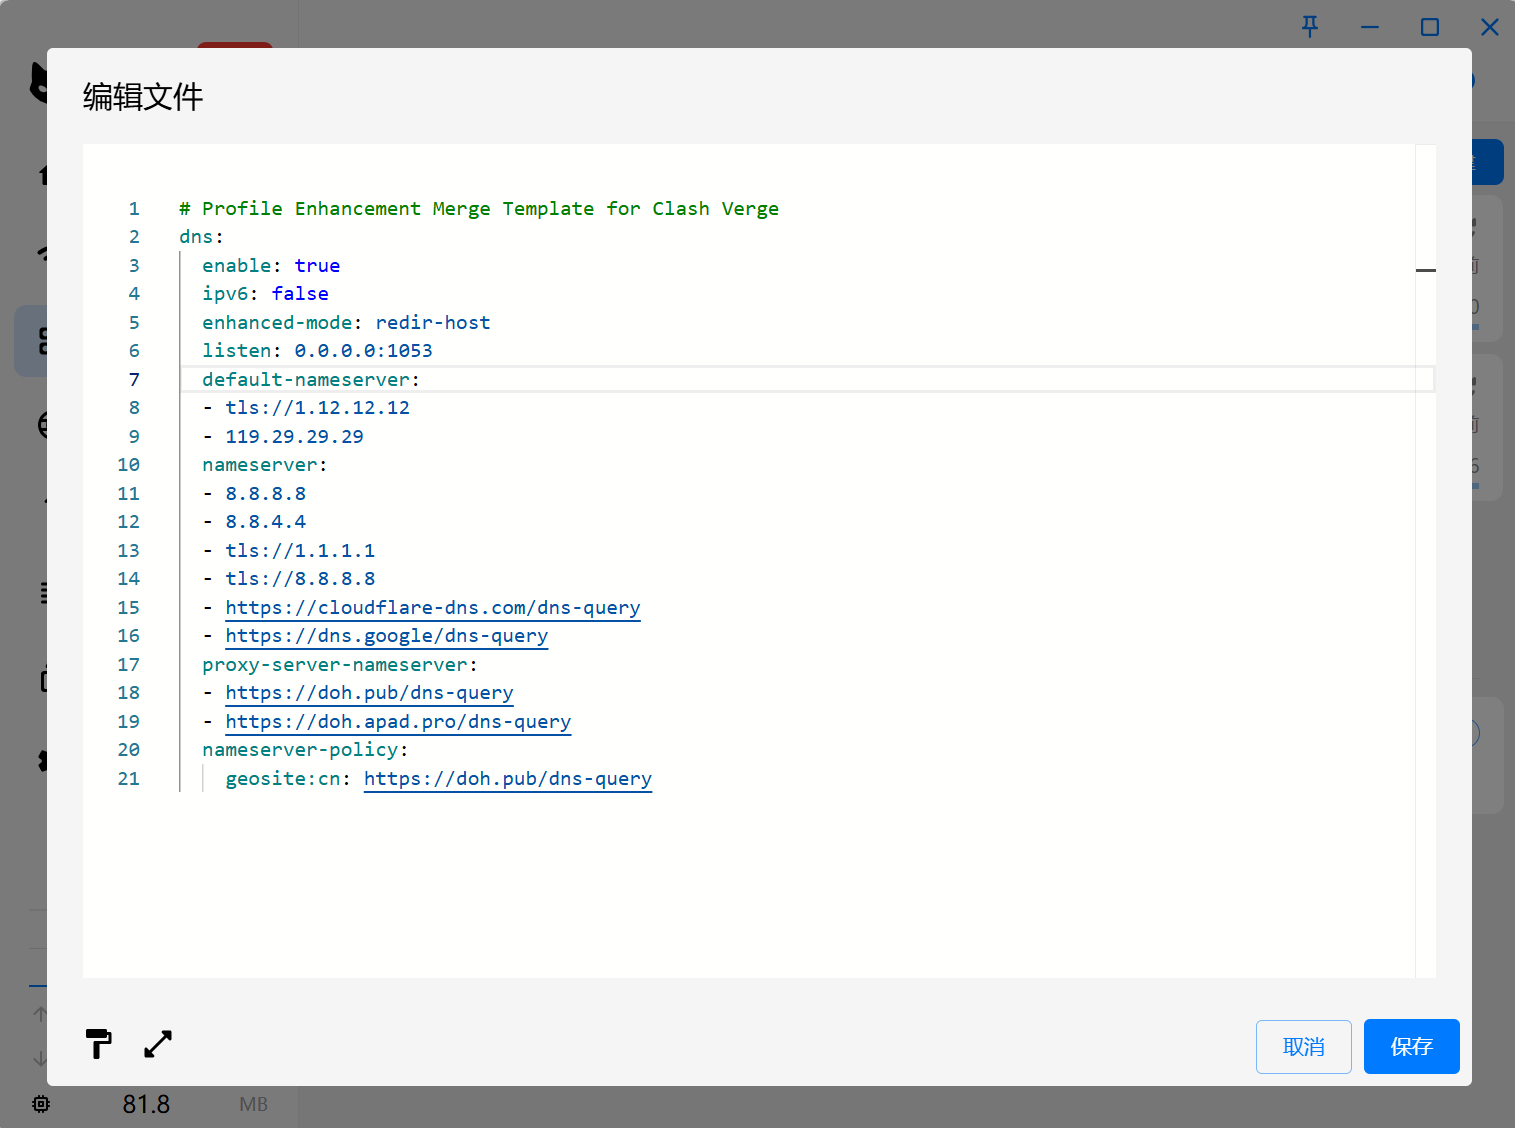Click the 保存 save button
The width and height of the screenshot is (1515, 1128).
[1411, 1047]
